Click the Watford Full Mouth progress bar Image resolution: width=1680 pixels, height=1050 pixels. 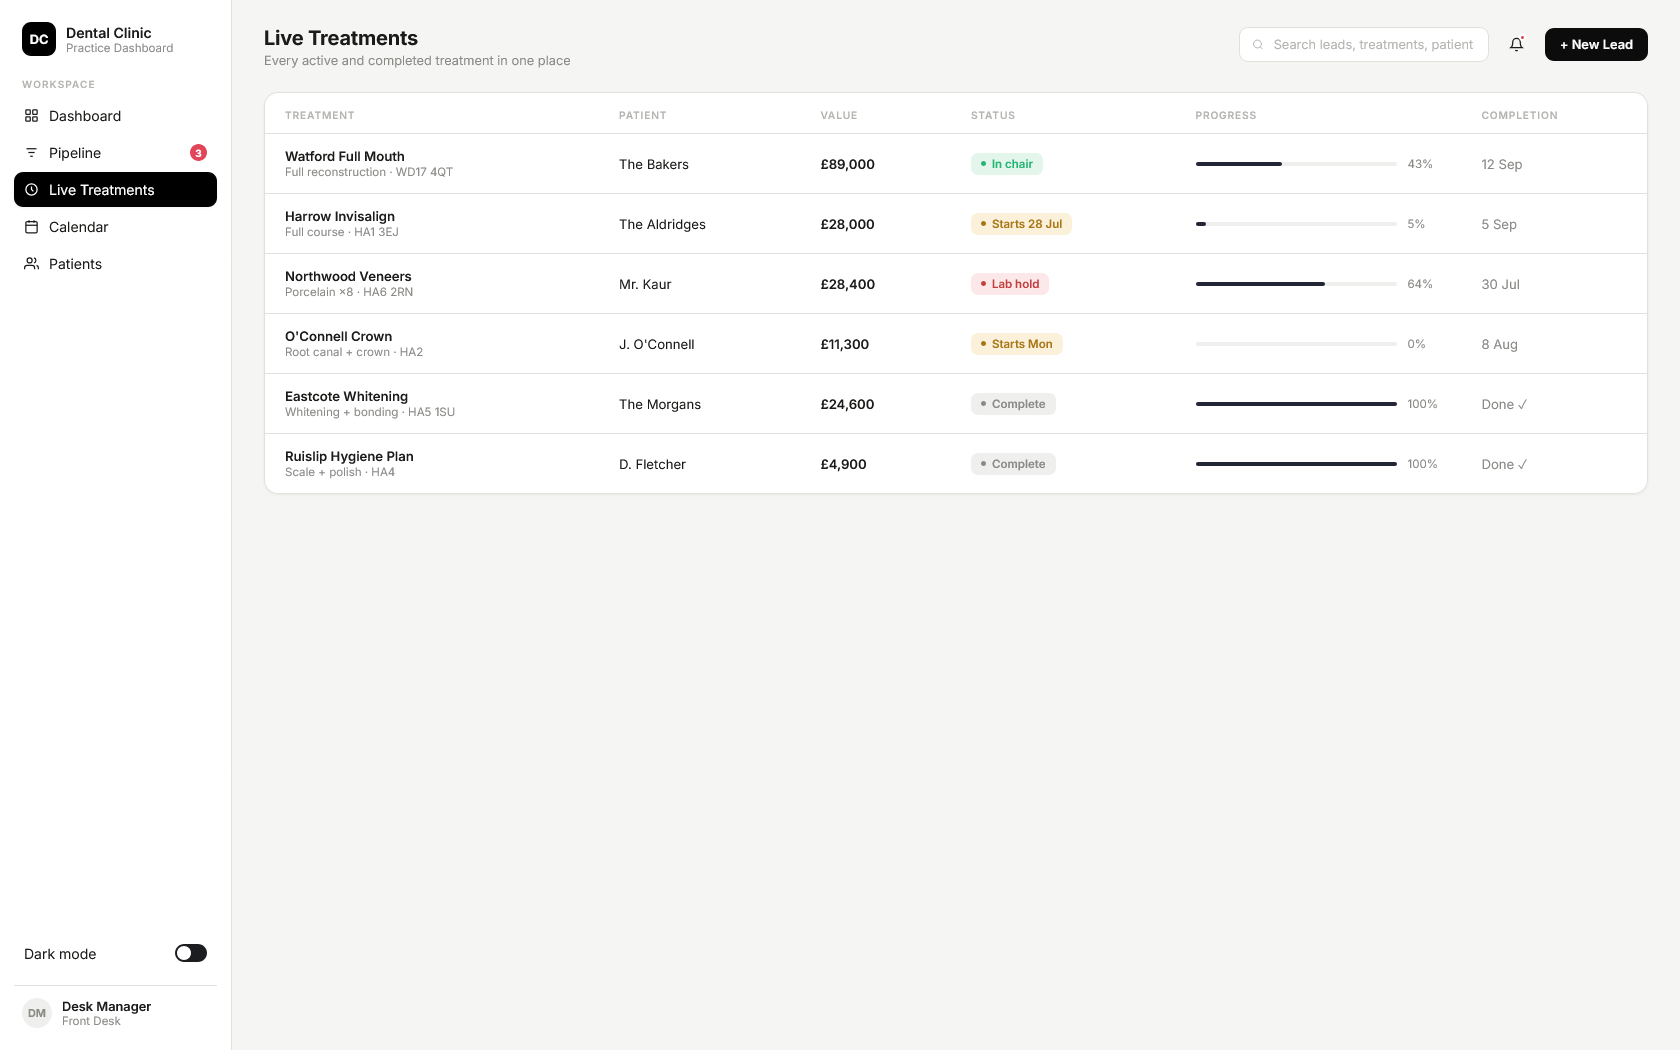(x=1296, y=164)
